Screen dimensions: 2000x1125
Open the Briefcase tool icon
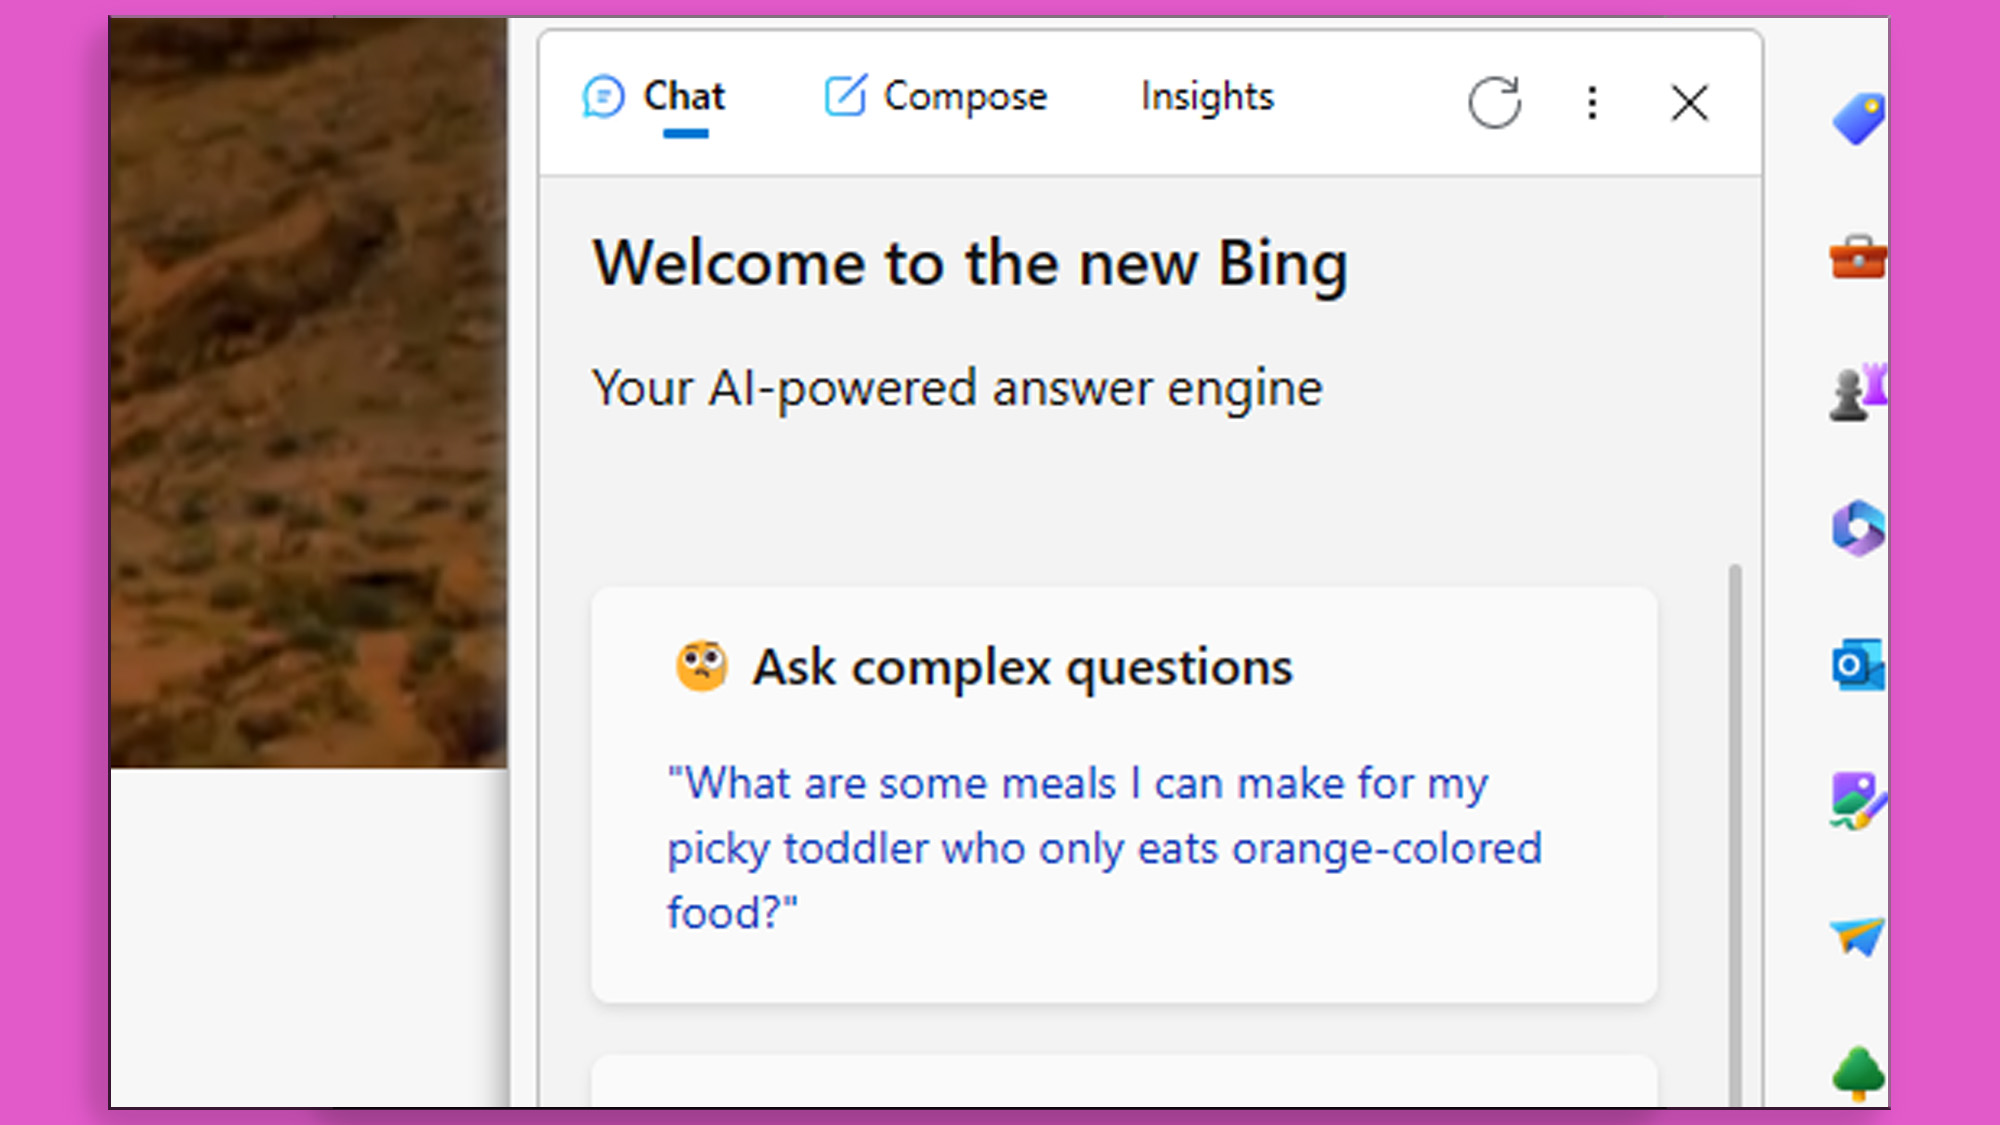(1856, 257)
